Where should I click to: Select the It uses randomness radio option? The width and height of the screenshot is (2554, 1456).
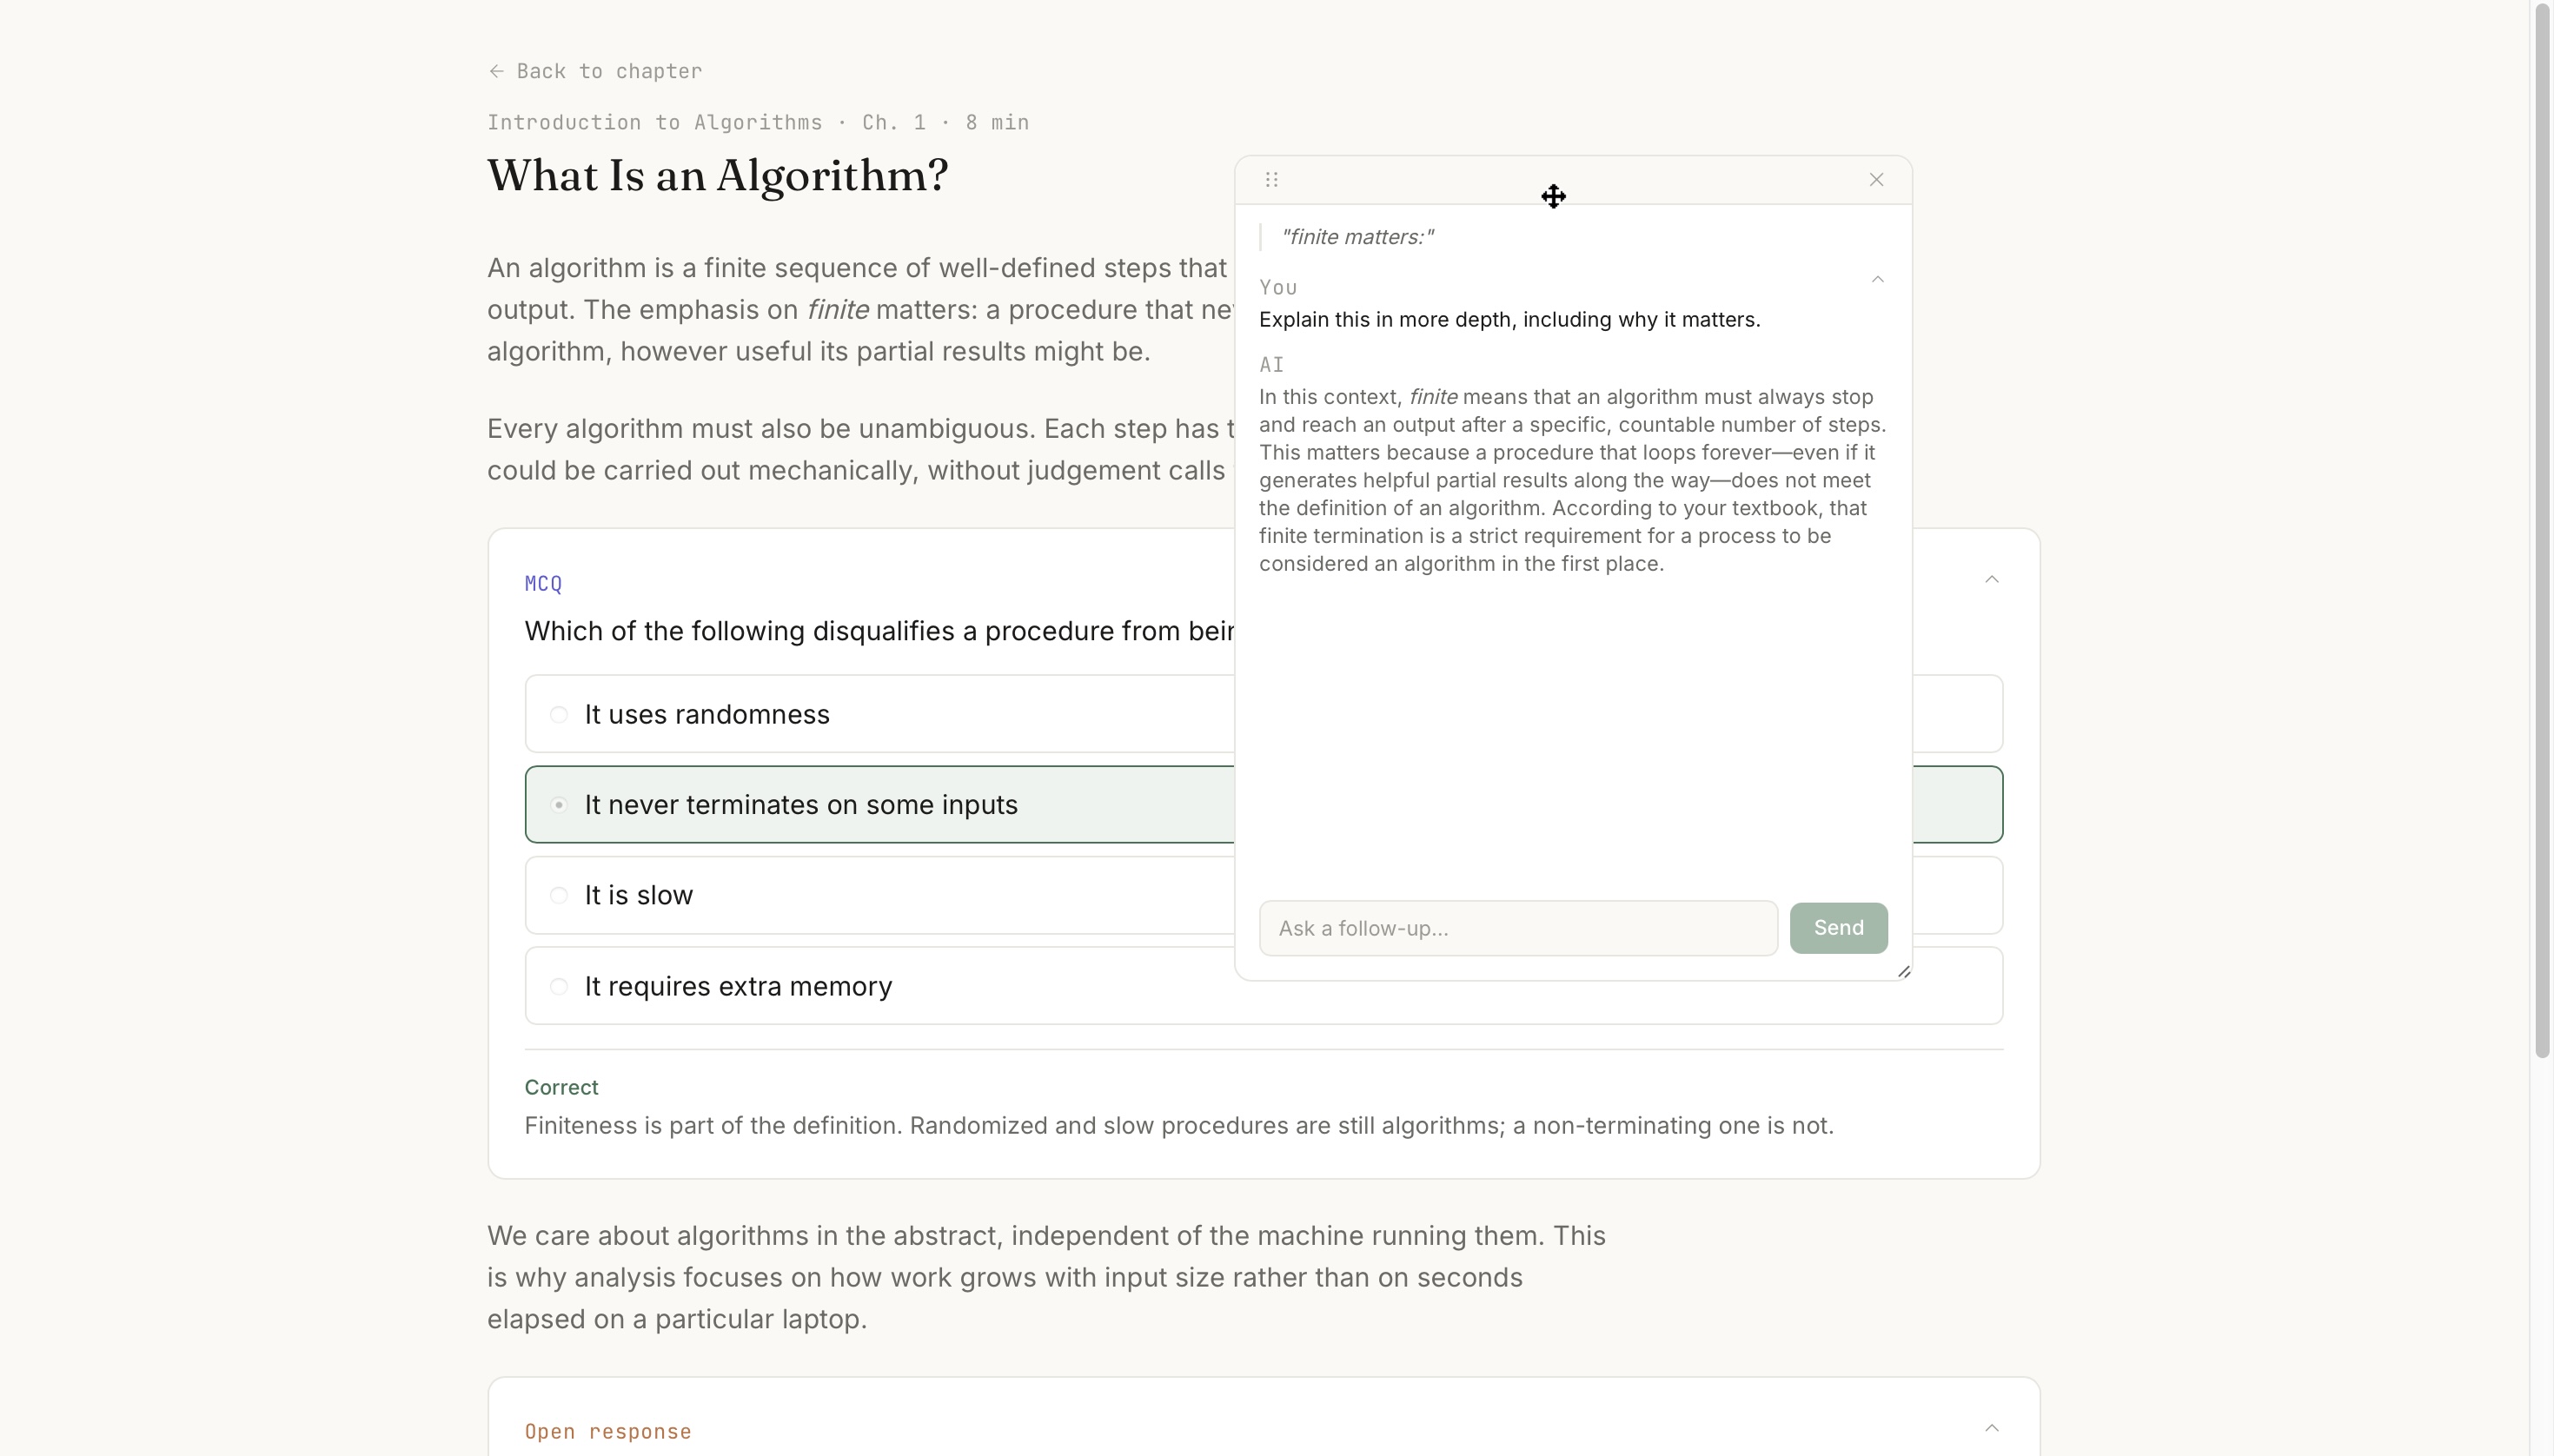click(x=559, y=714)
